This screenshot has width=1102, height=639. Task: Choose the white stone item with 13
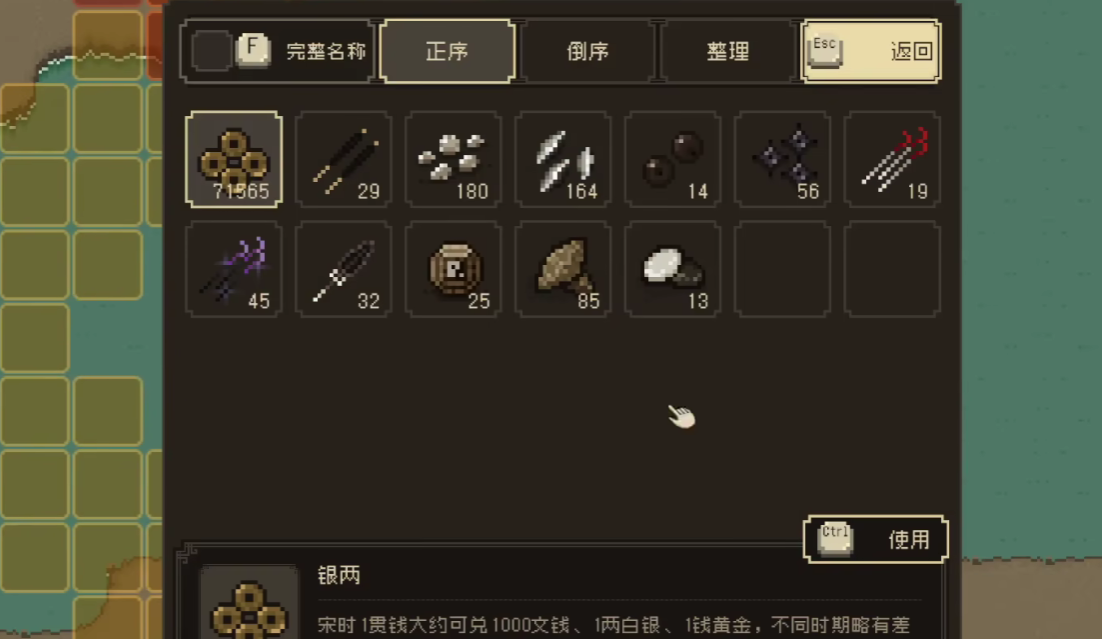click(x=673, y=269)
